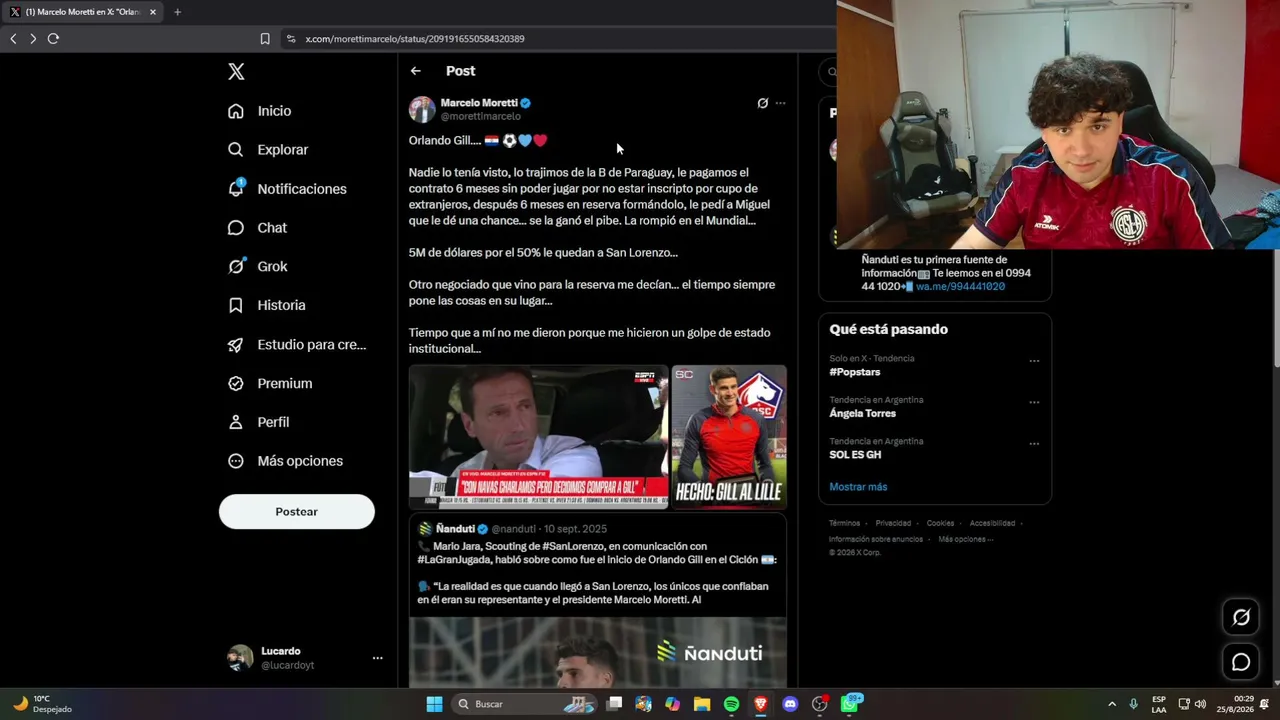Screen dimensions: 1280x720
Task: Open the Perfil person icon
Action: [x=236, y=422]
